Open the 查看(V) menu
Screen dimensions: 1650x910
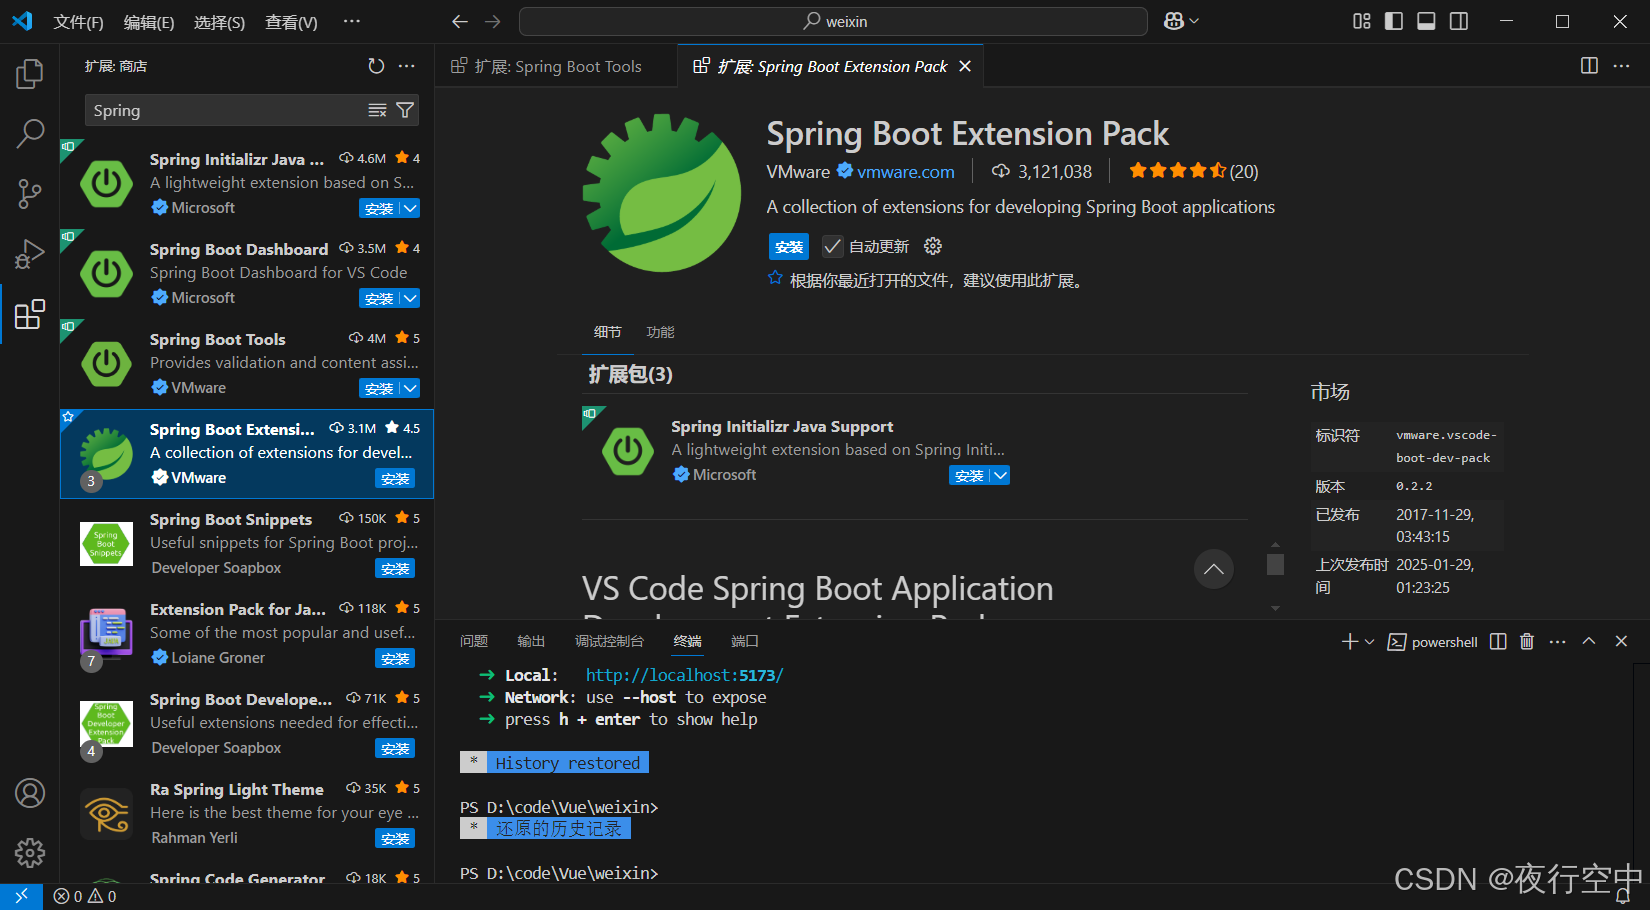pyautogui.click(x=291, y=22)
